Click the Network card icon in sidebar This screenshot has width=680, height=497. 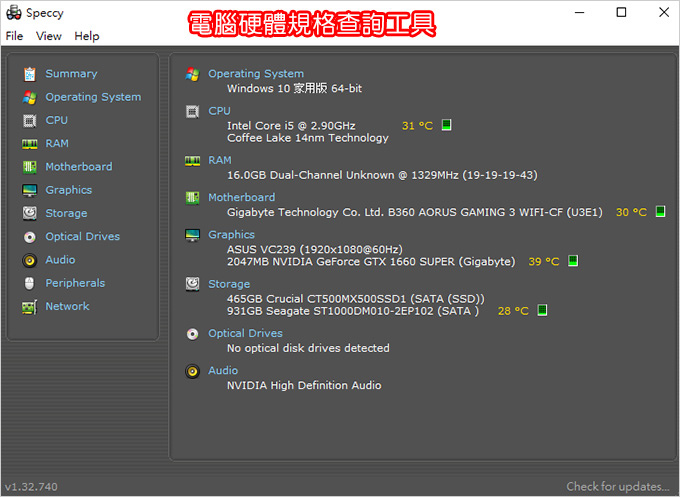pyautogui.click(x=29, y=307)
